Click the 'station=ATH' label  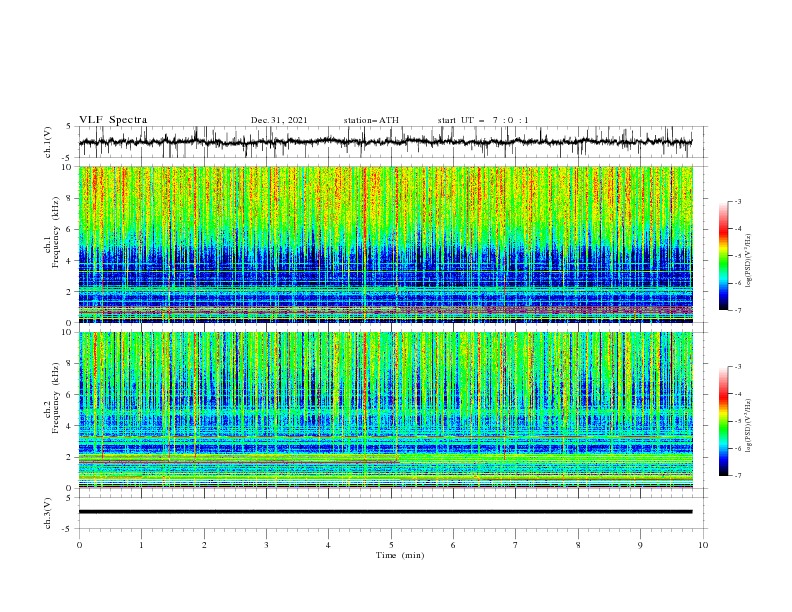tap(371, 120)
